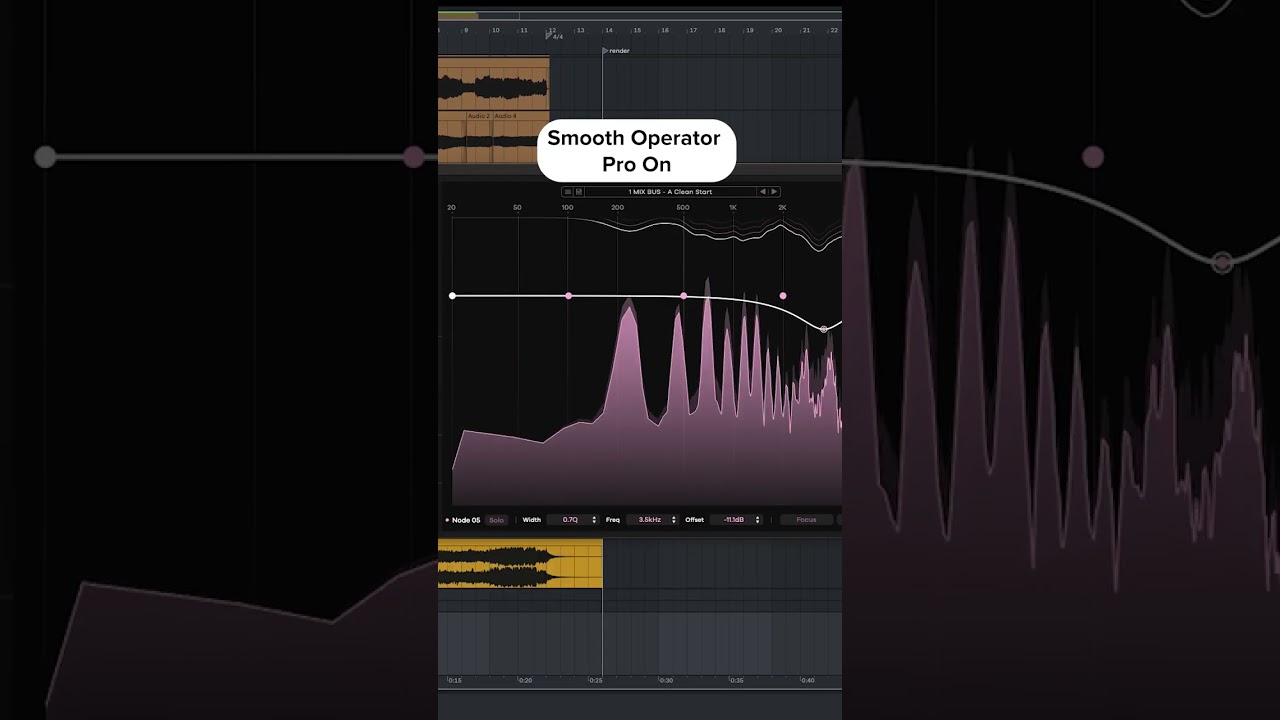Click bar 14 on the timeline ruler
Screen dimensions: 1280x720
[608, 30]
